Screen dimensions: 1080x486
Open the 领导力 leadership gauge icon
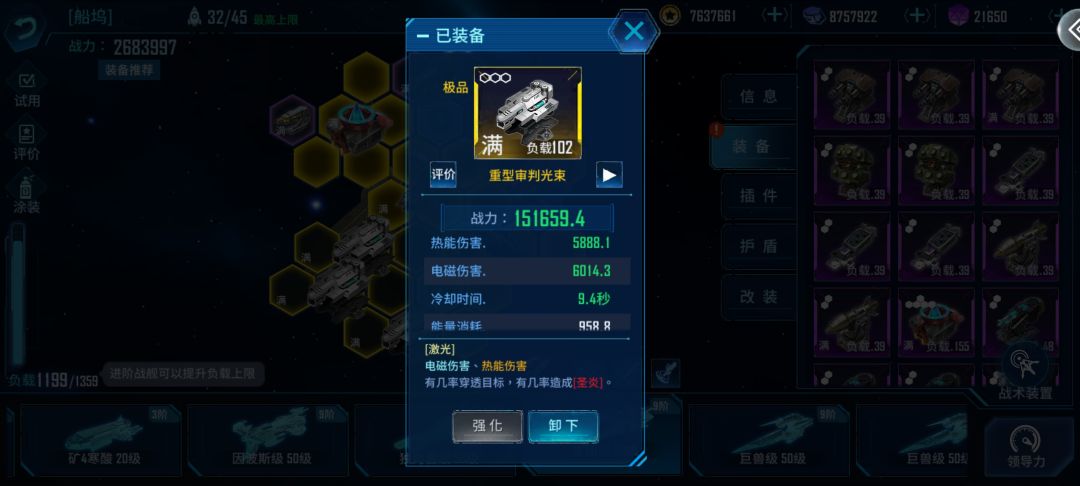tap(1026, 448)
